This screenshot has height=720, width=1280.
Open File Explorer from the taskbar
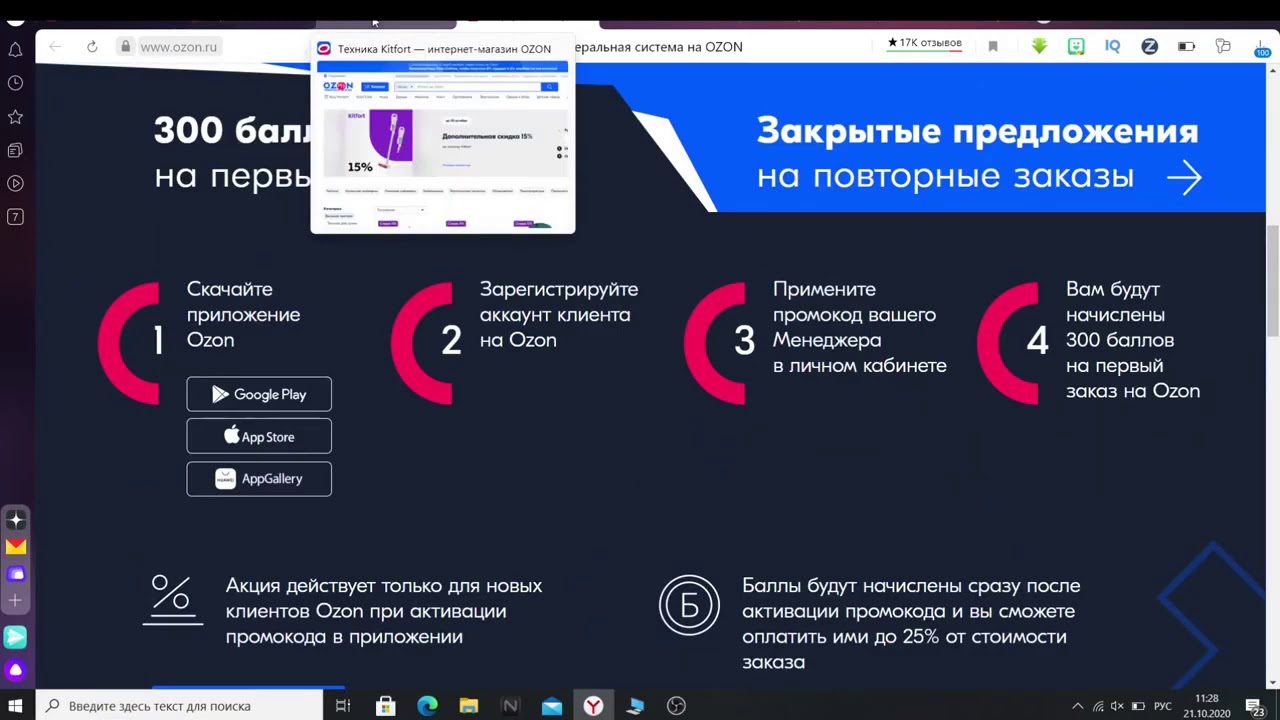(x=468, y=706)
